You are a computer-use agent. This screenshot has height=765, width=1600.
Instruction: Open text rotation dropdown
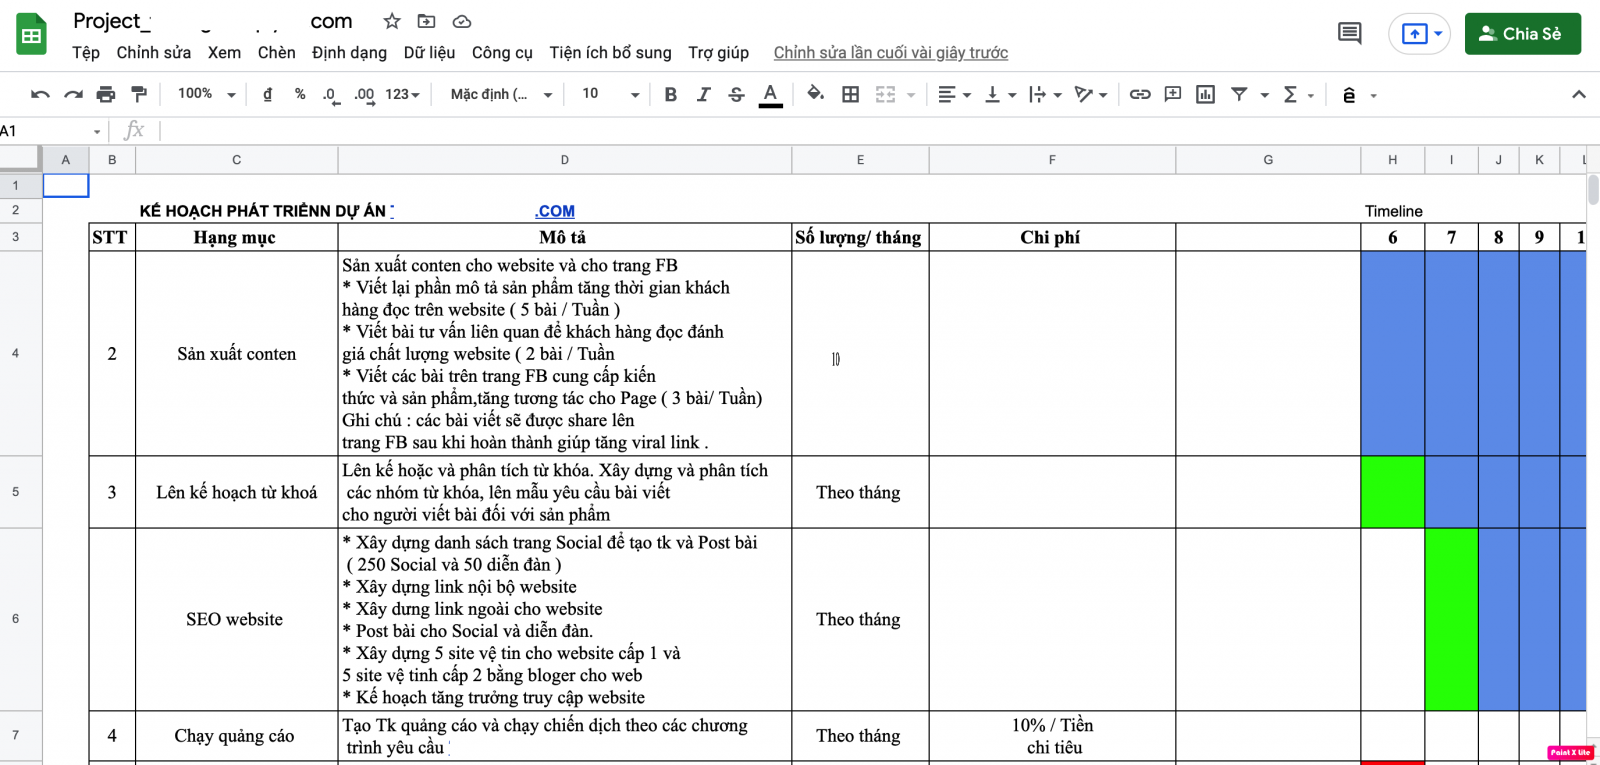coord(1091,94)
